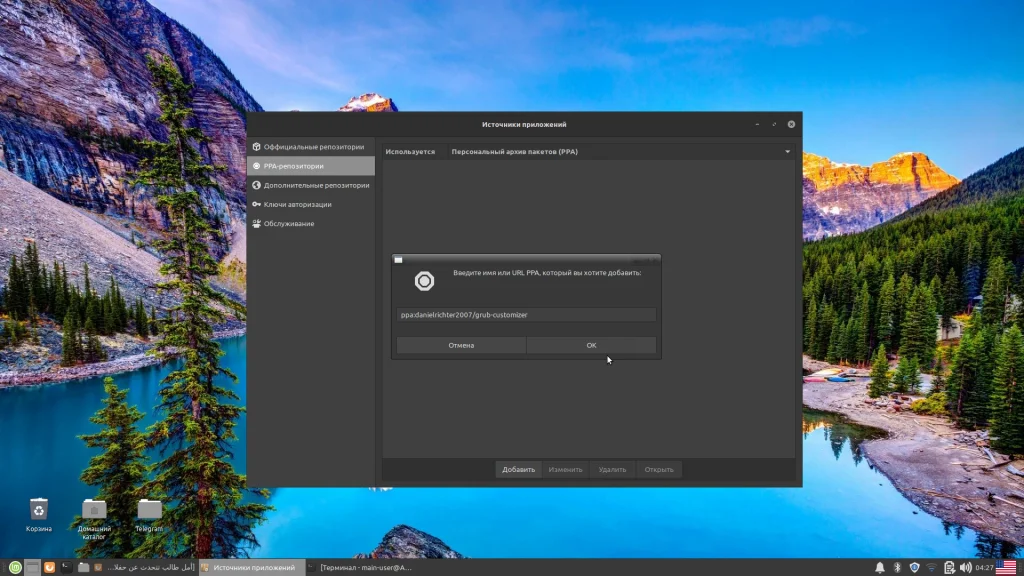Expand the PPA column header dropdown arrow
Image resolution: width=1024 pixels, height=576 pixels.
(787, 152)
